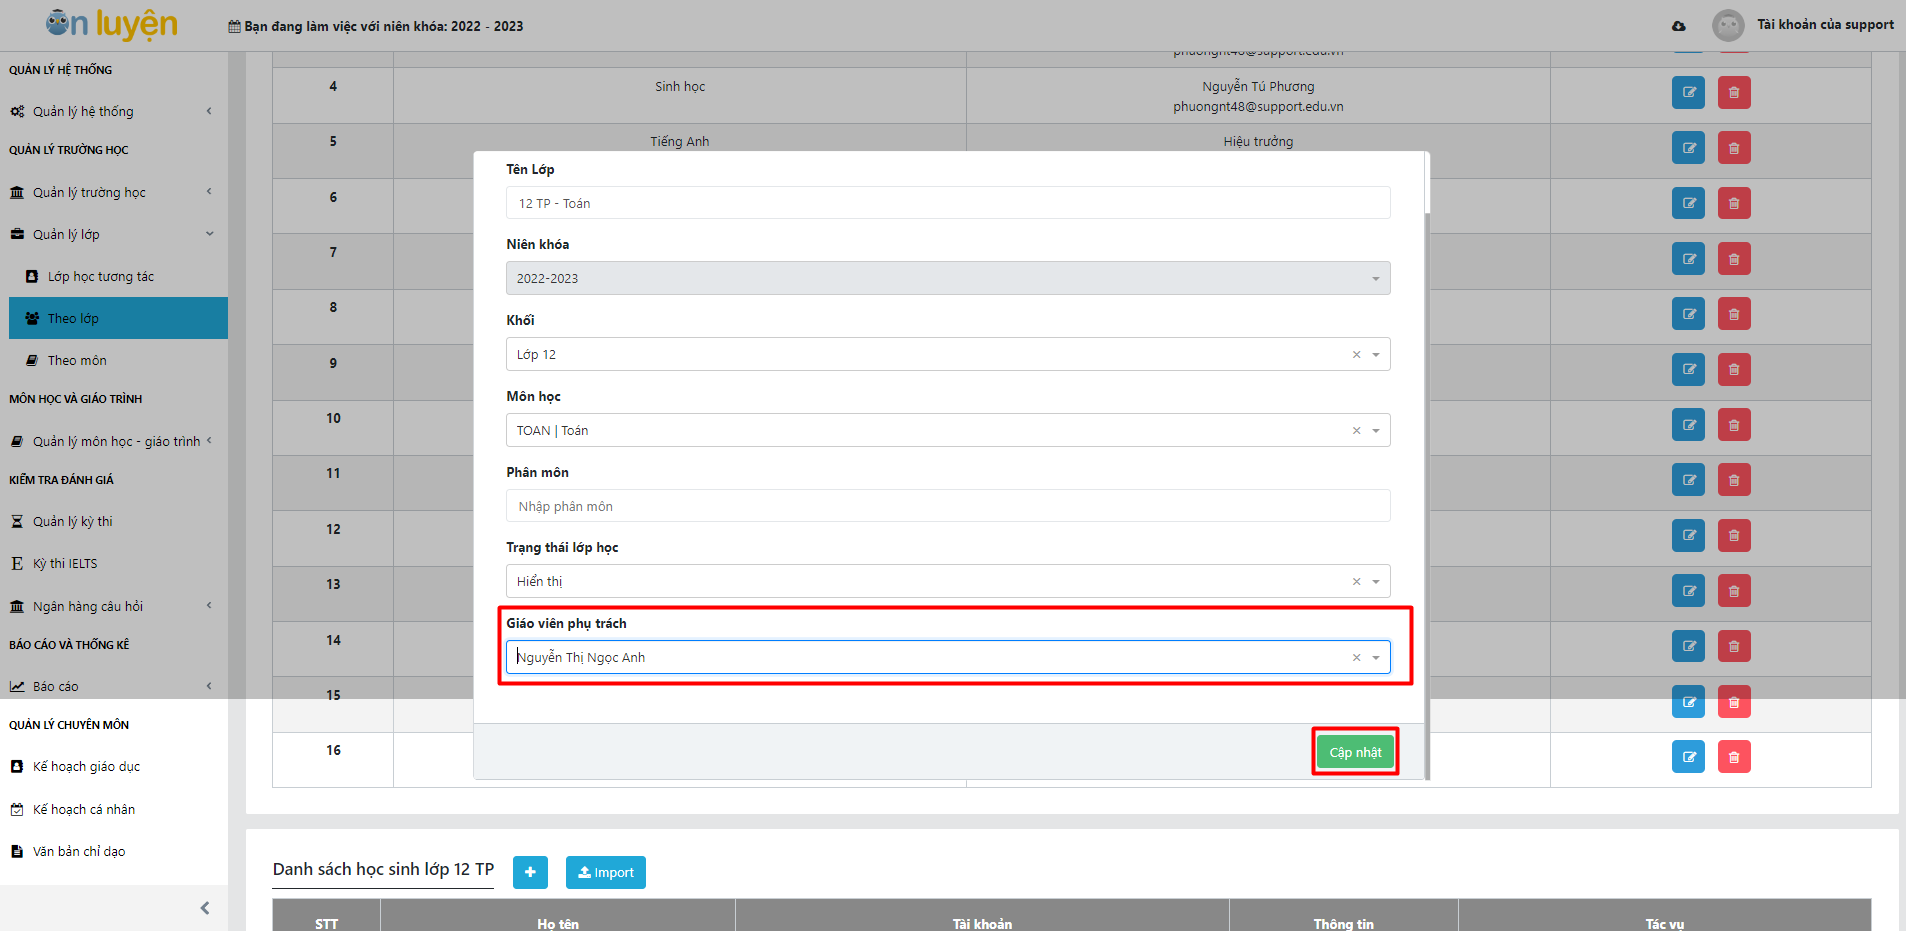
Task: Open the support account avatar
Action: click(1727, 25)
